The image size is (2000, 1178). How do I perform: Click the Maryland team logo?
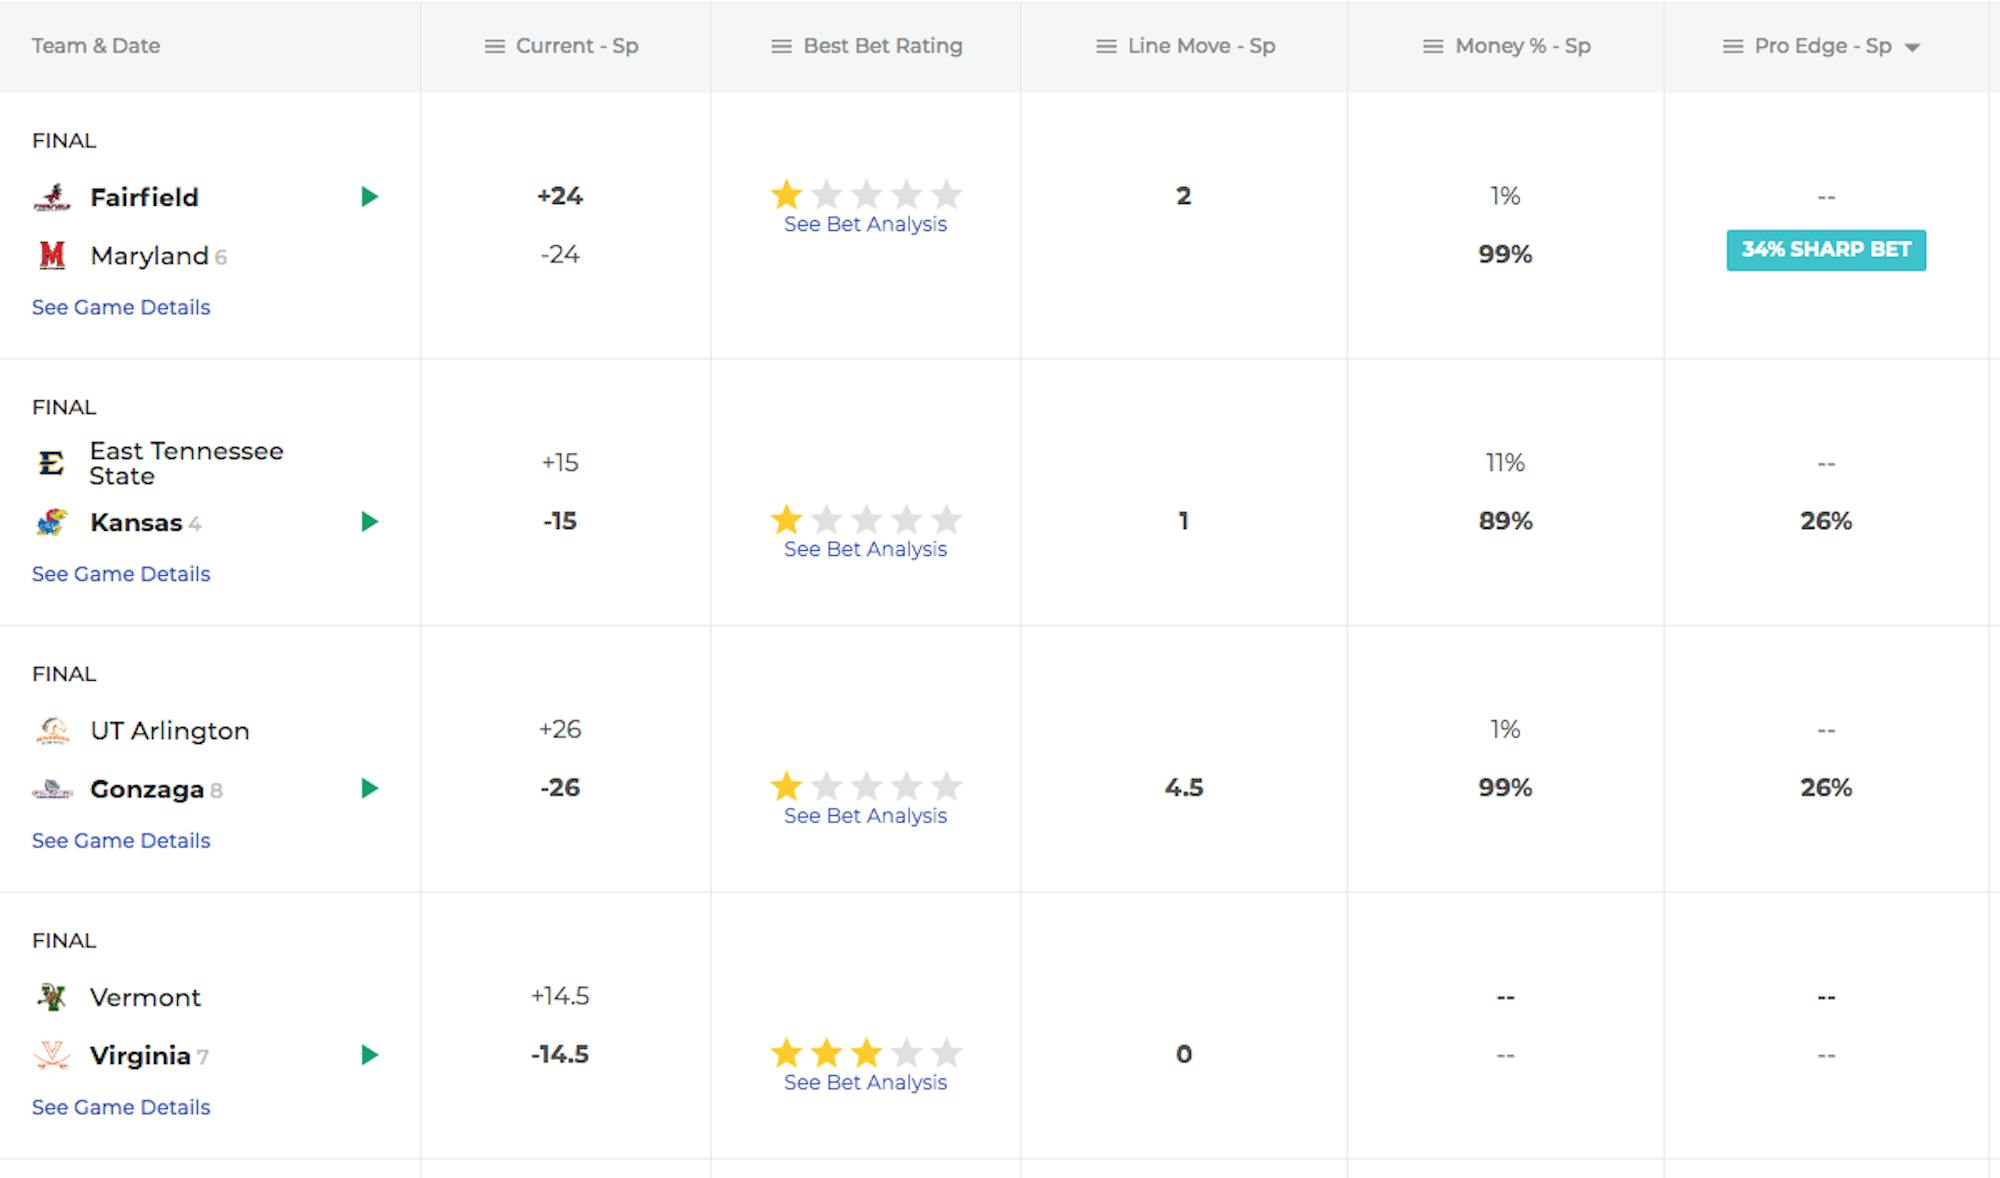coord(52,256)
